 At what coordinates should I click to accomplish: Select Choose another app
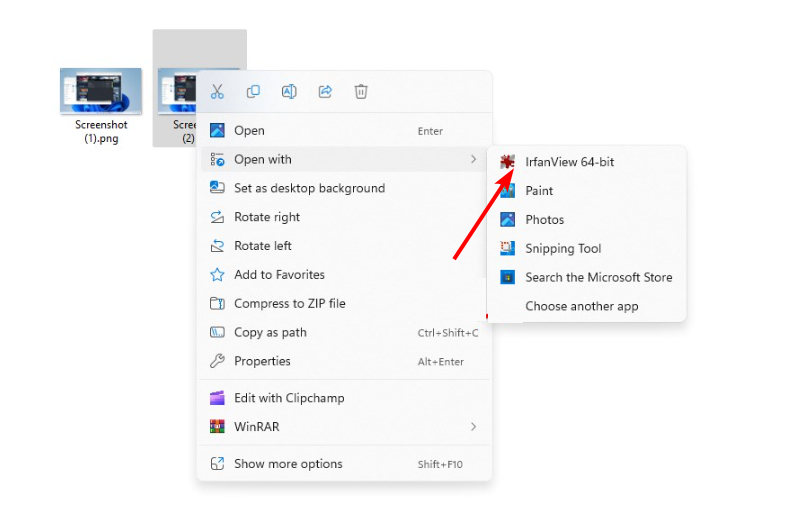586,306
